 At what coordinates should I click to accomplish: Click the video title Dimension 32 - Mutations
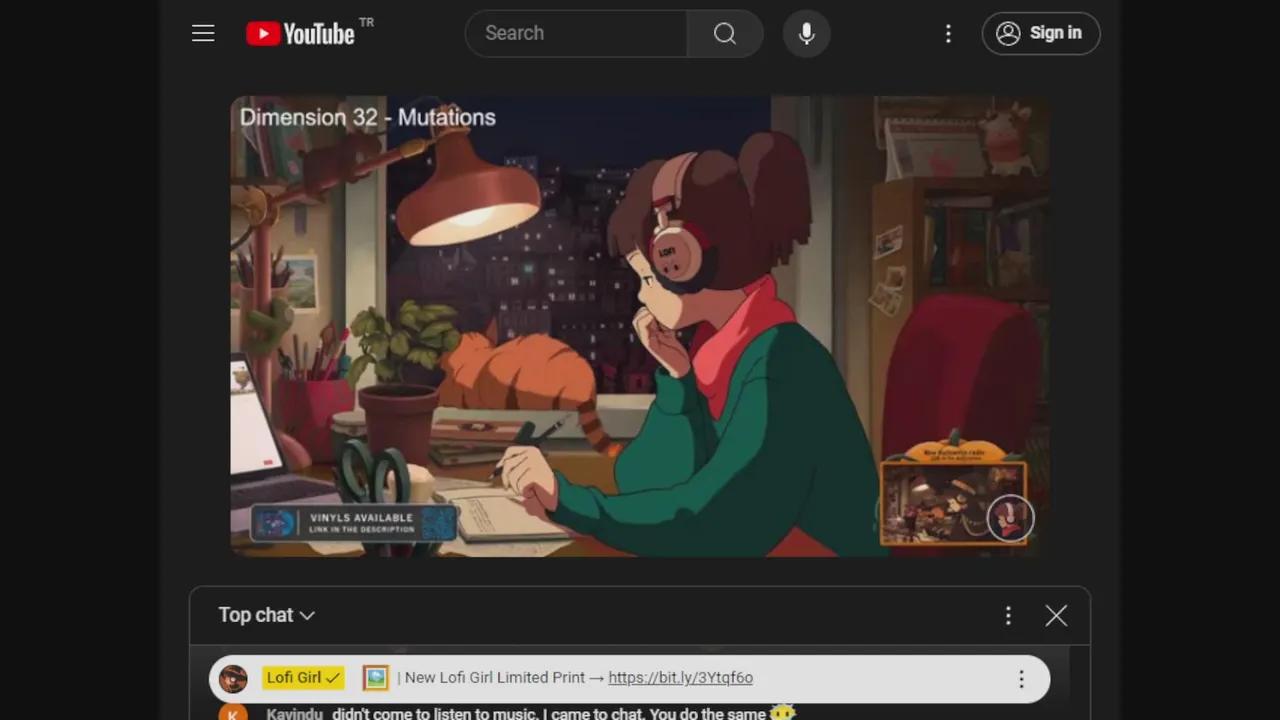click(x=367, y=117)
